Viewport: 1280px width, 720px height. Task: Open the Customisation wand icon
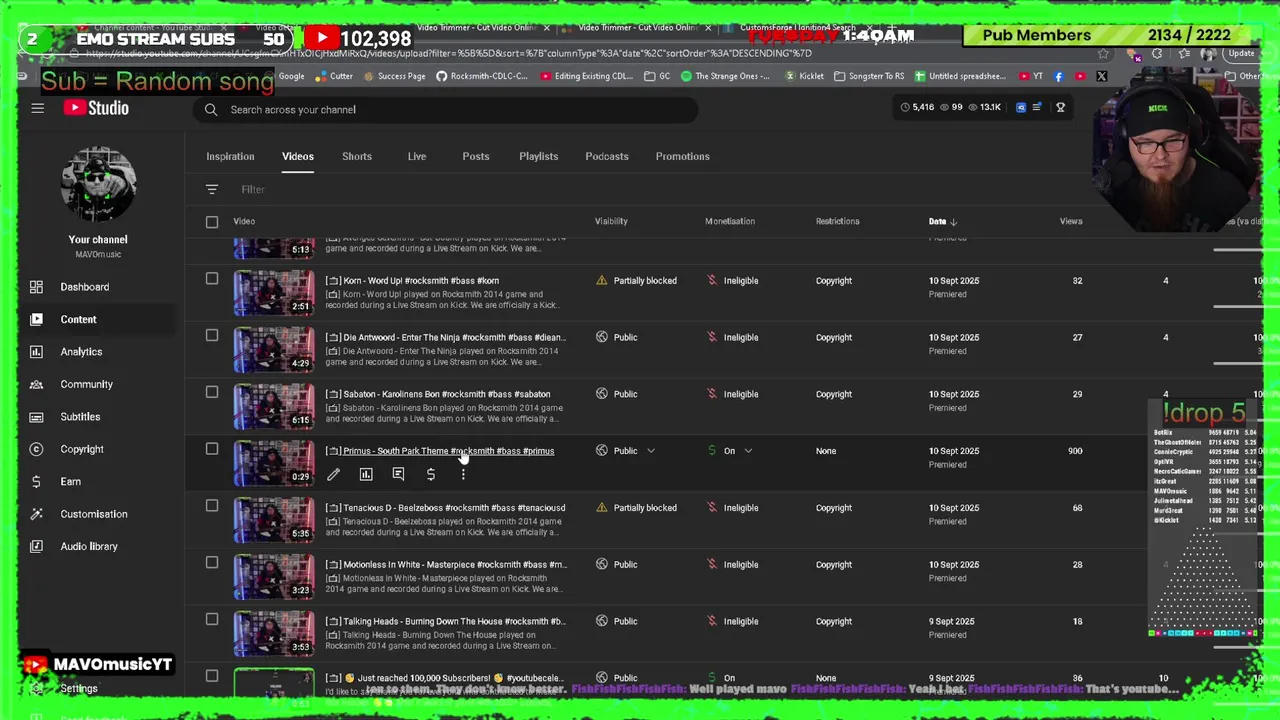point(36,514)
